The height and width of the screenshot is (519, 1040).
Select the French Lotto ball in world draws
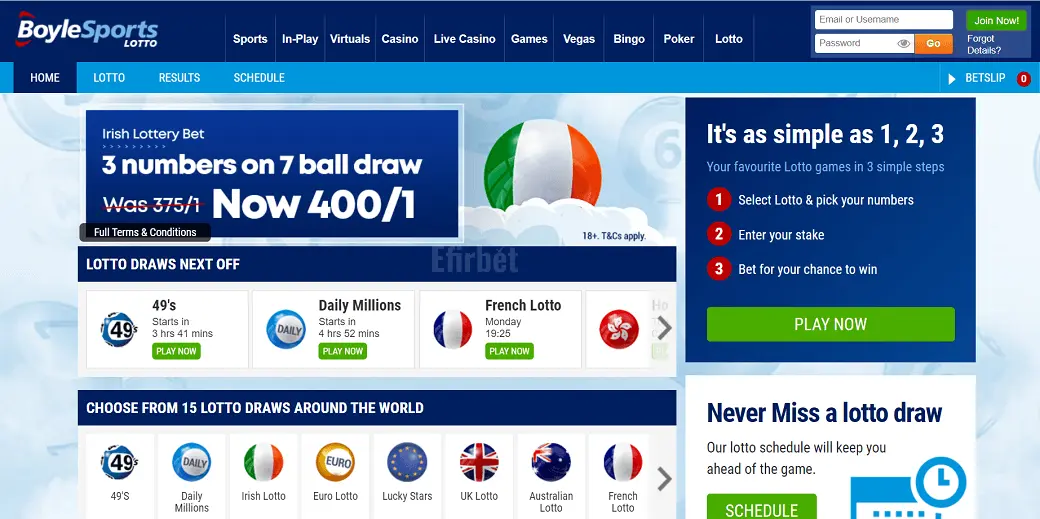click(623, 462)
